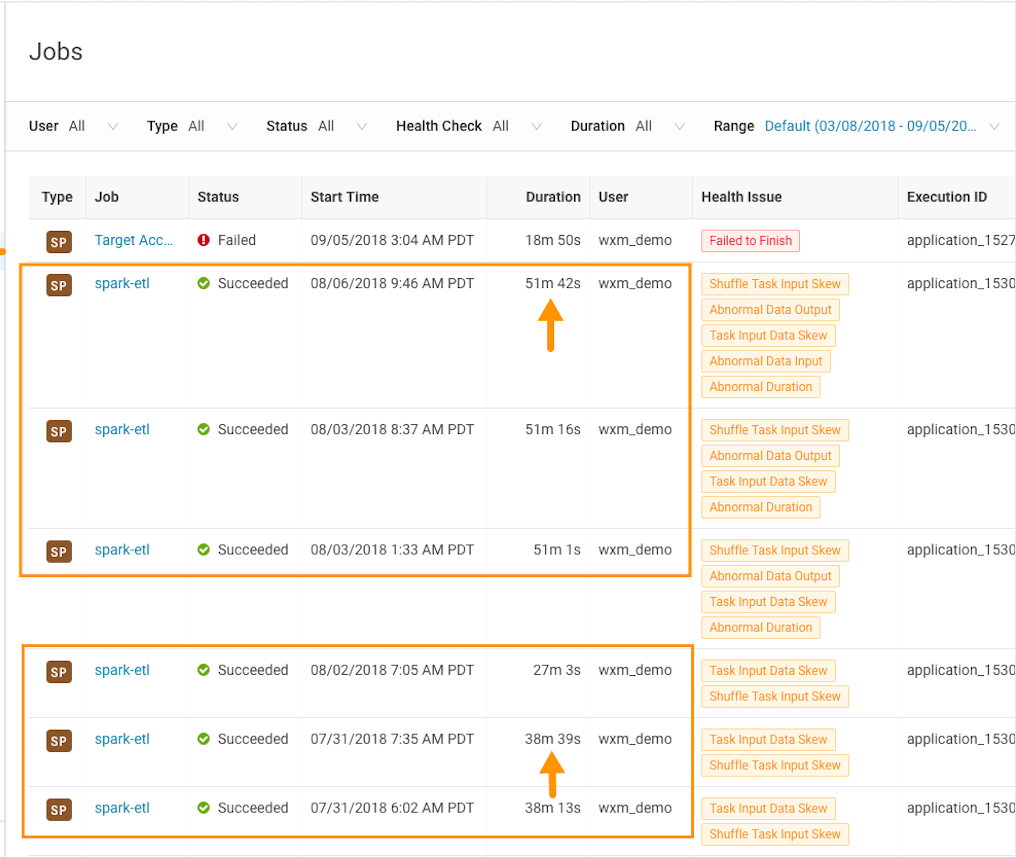The height and width of the screenshot is (857, 1016).
Task: Click the SP type icon for Target Acc job
Action: click(x=58, y=241)
